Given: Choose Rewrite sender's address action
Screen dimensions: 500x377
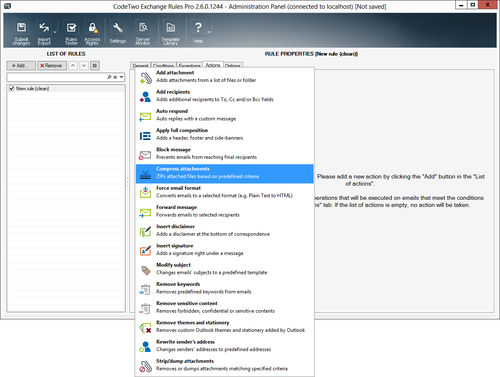Looking at the screenshot, I should click(225, 346).
